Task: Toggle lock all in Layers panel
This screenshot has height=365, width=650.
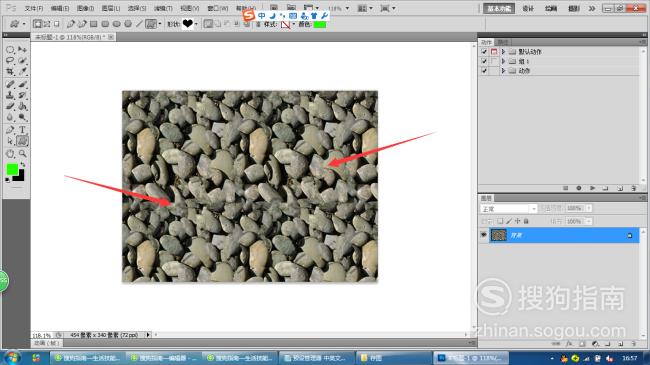Action: click(x=526, y=221)
